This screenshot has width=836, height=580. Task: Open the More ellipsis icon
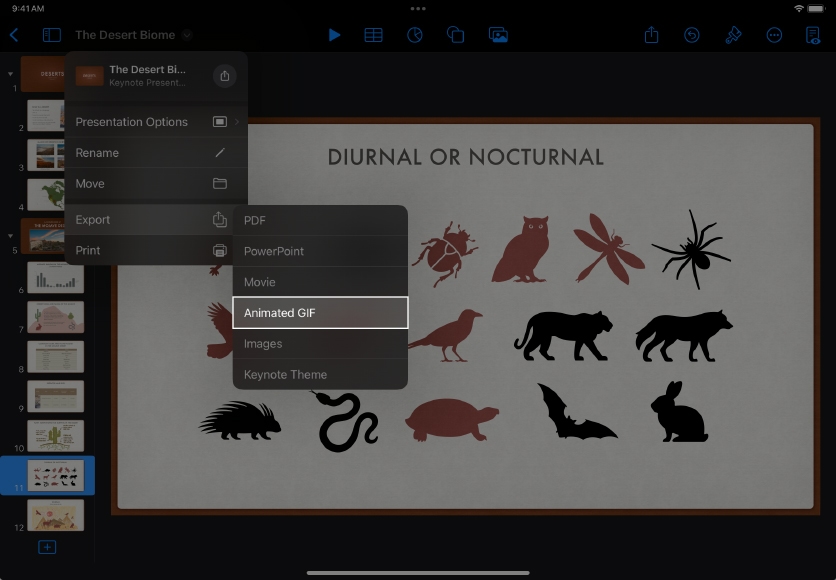pos(774,35)
